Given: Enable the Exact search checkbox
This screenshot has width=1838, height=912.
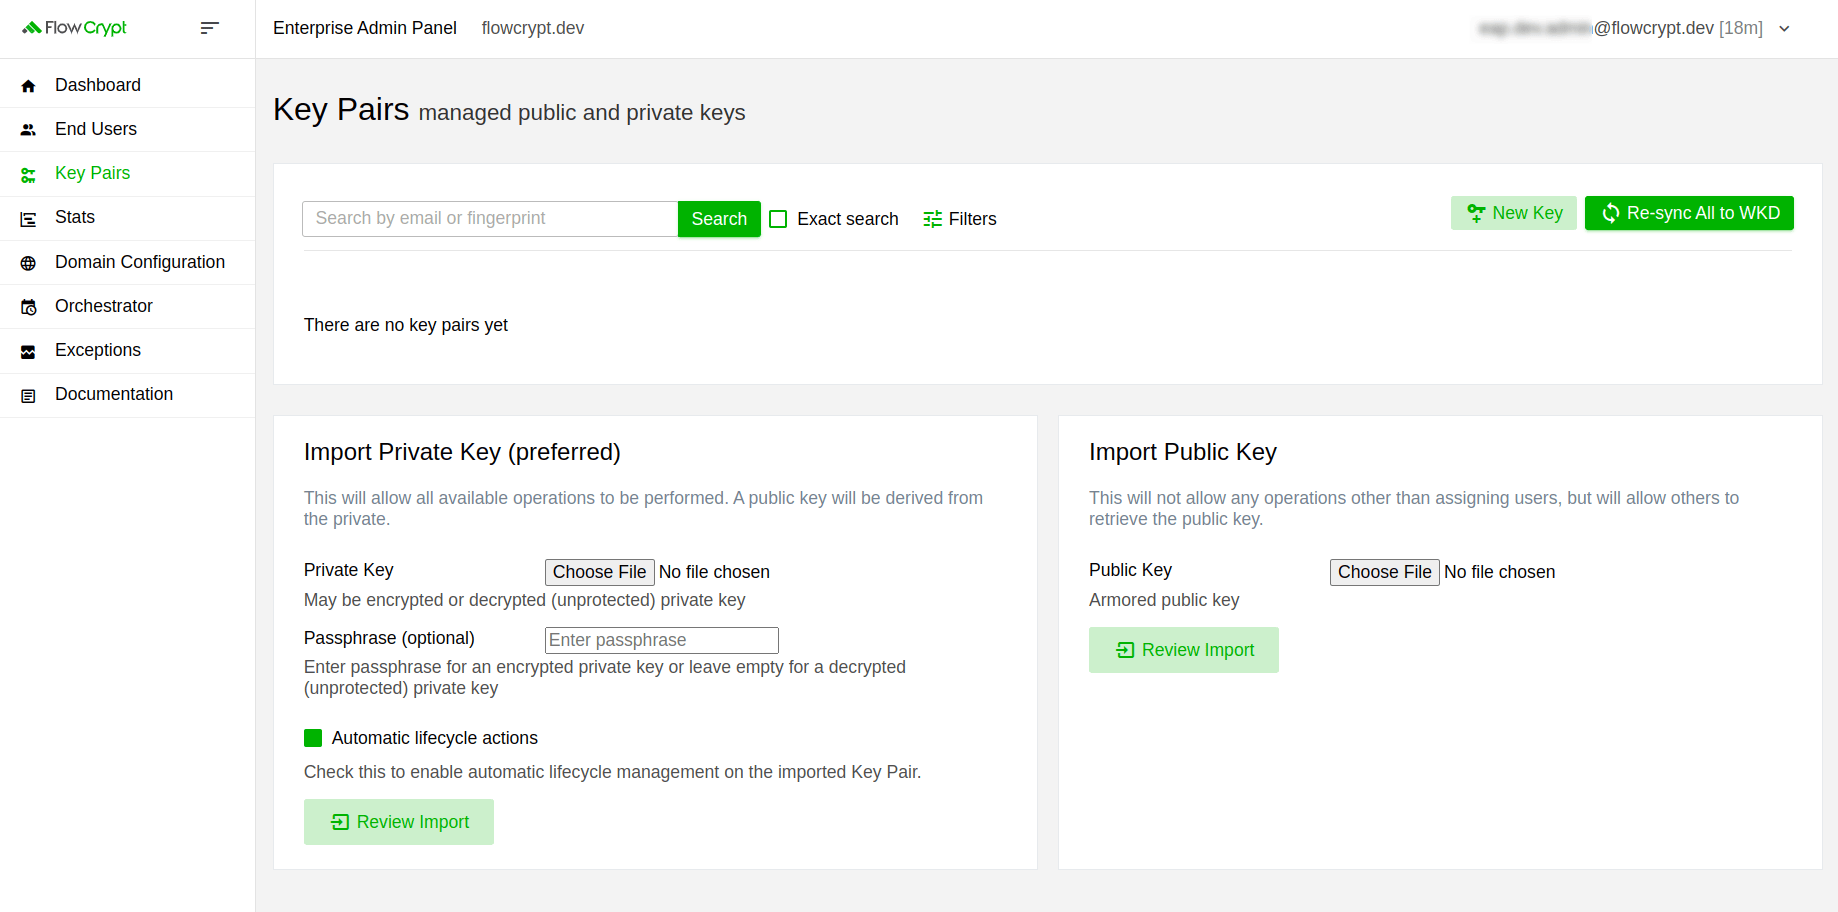Looking at the screenshot, I should [778, 219].
